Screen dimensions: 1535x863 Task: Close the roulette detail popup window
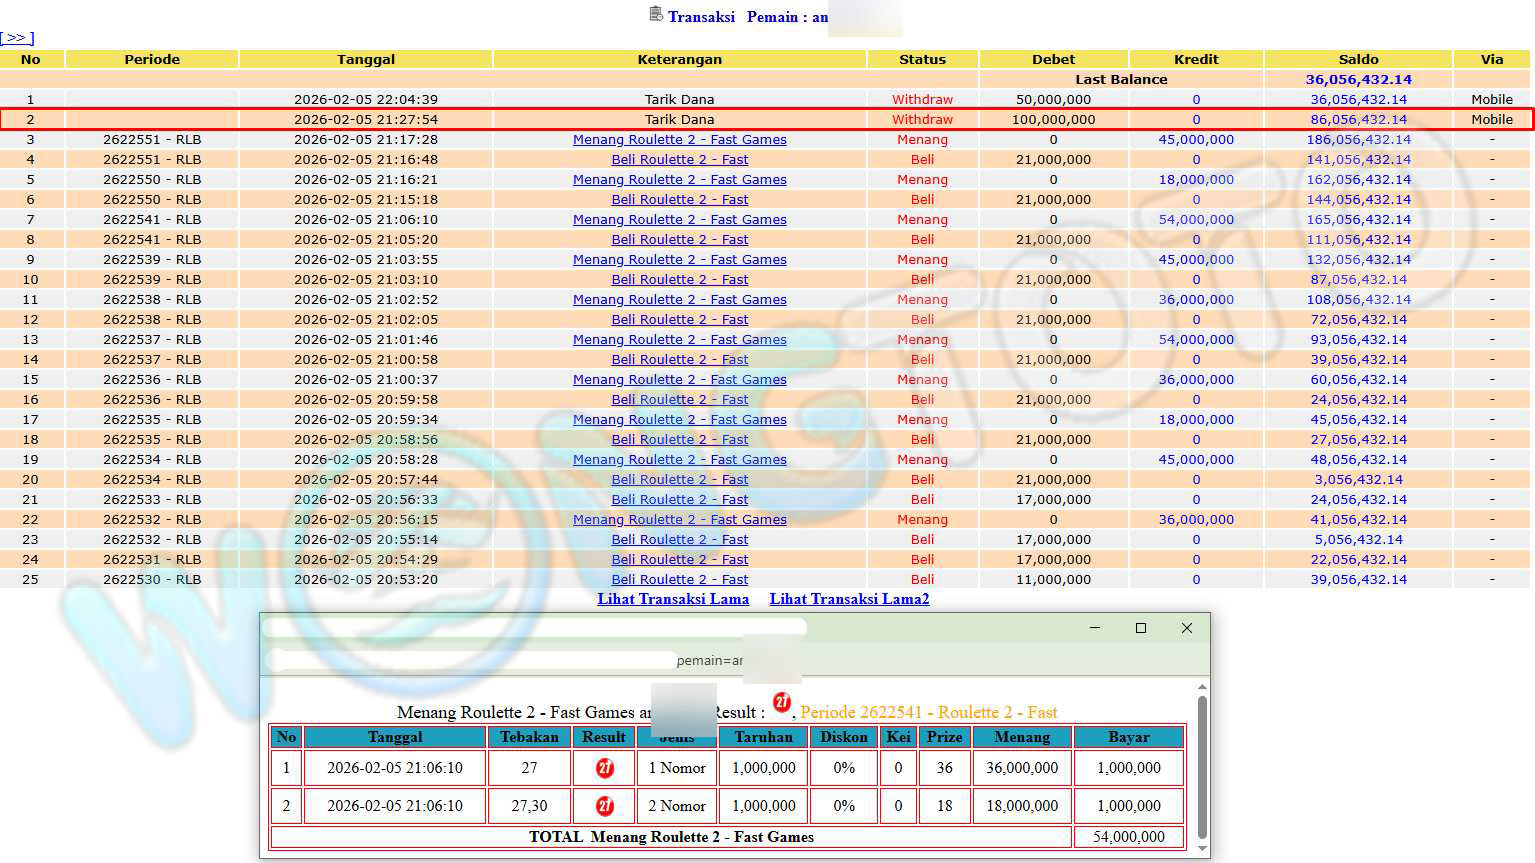[1186, 628]
